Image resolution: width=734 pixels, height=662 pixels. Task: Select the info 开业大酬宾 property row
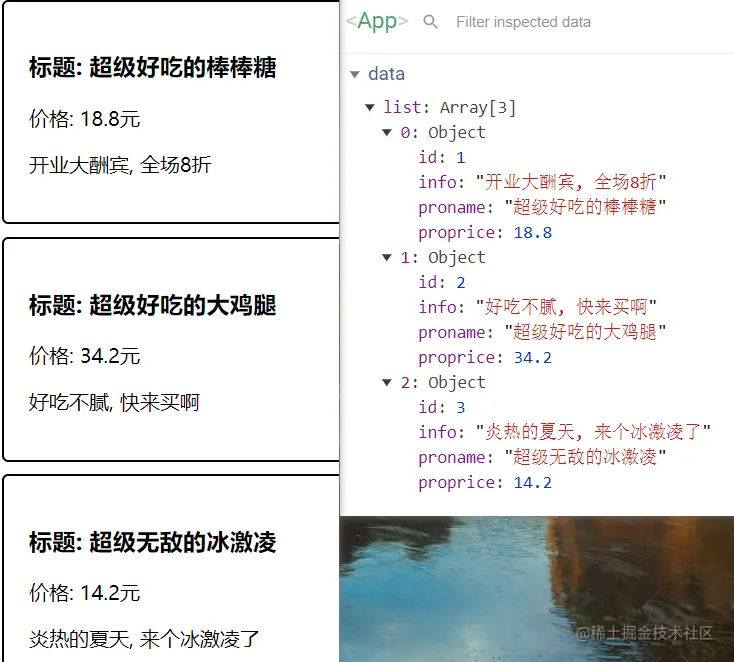coord(542,183)
